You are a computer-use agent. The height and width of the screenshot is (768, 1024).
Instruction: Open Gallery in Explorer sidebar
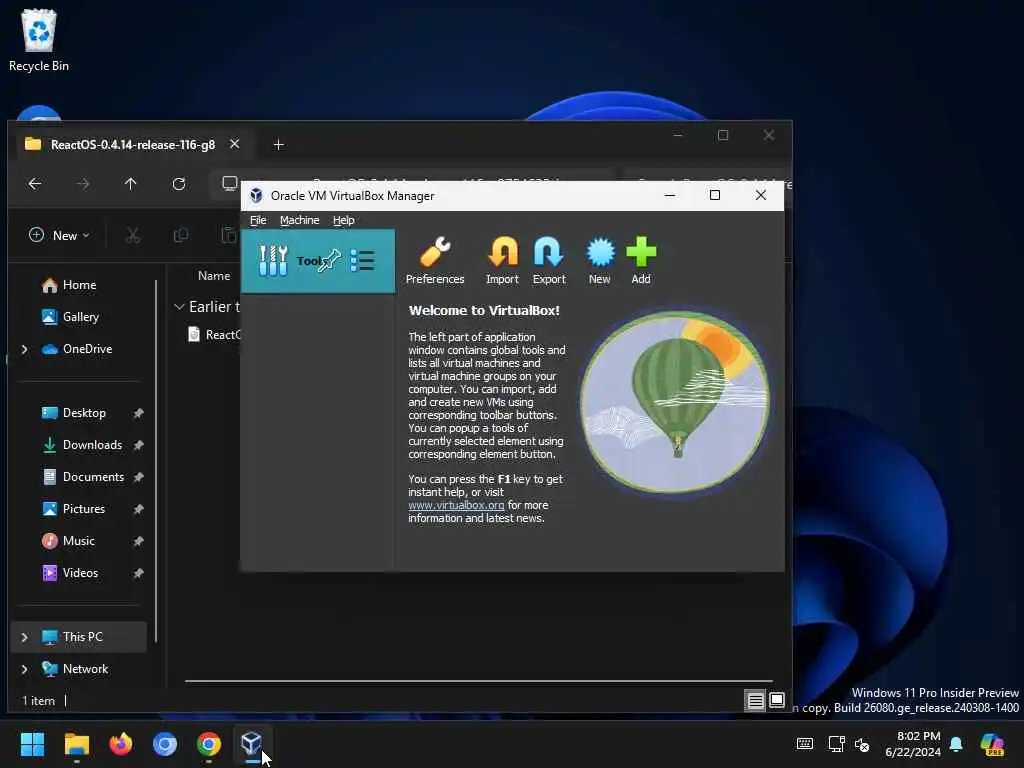click(x=71, y=317)
